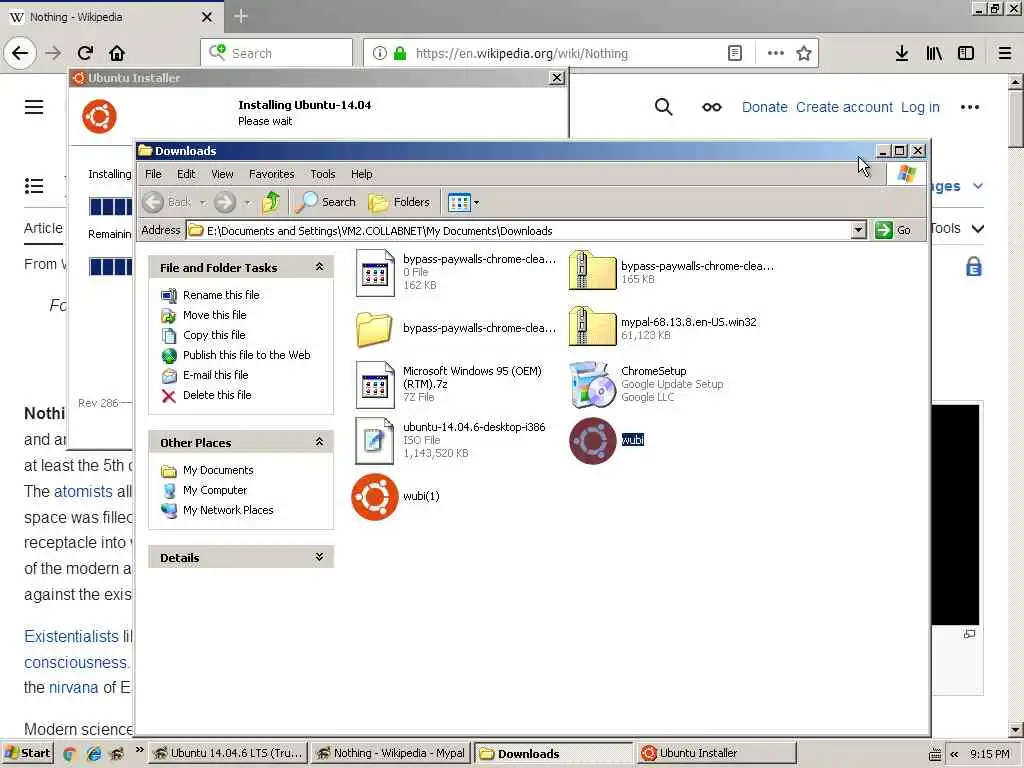Click E-mail this file

click(216, 376)
